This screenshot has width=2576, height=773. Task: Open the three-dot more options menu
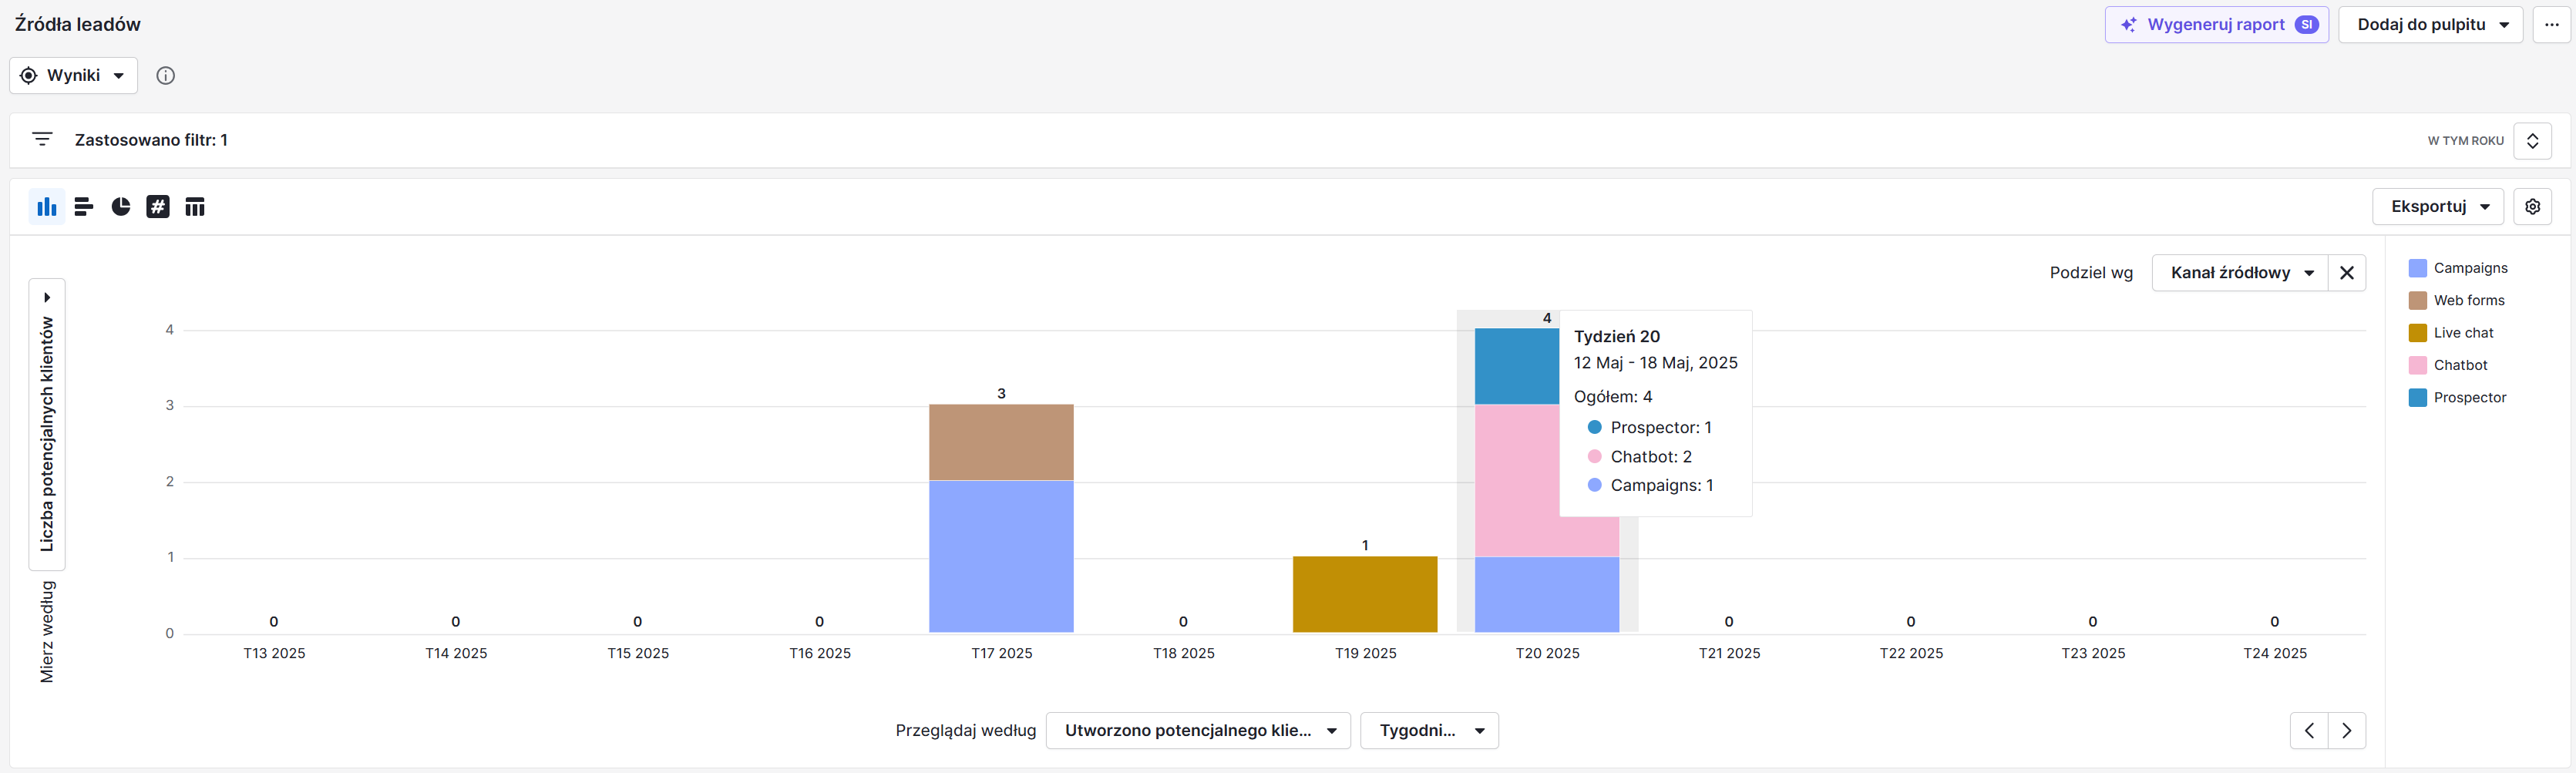coord(2551,25)
